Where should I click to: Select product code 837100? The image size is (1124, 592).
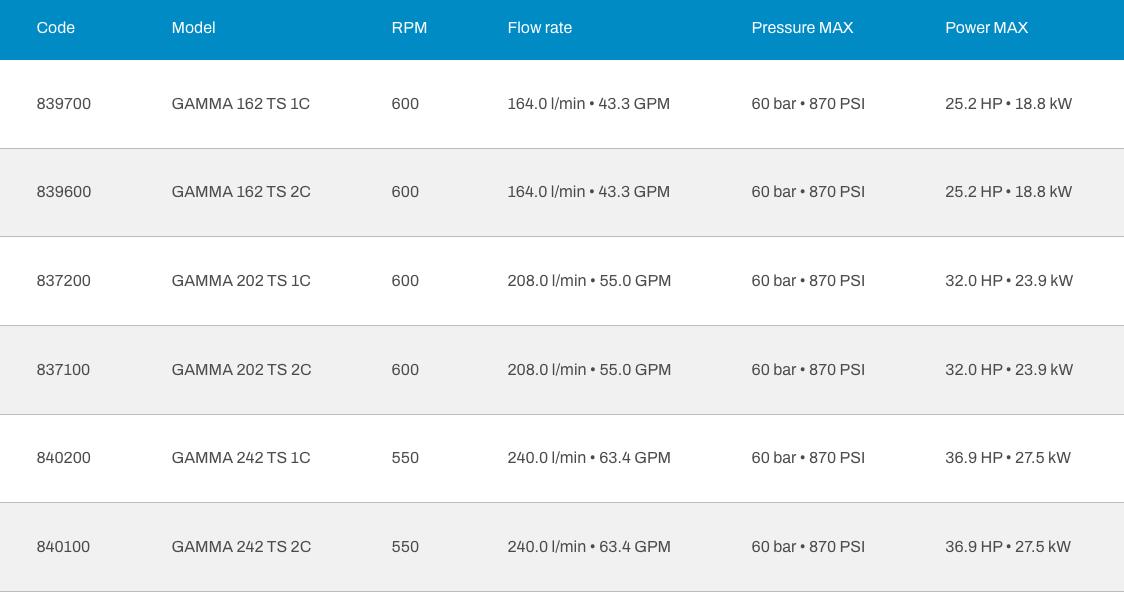point(64,370)
